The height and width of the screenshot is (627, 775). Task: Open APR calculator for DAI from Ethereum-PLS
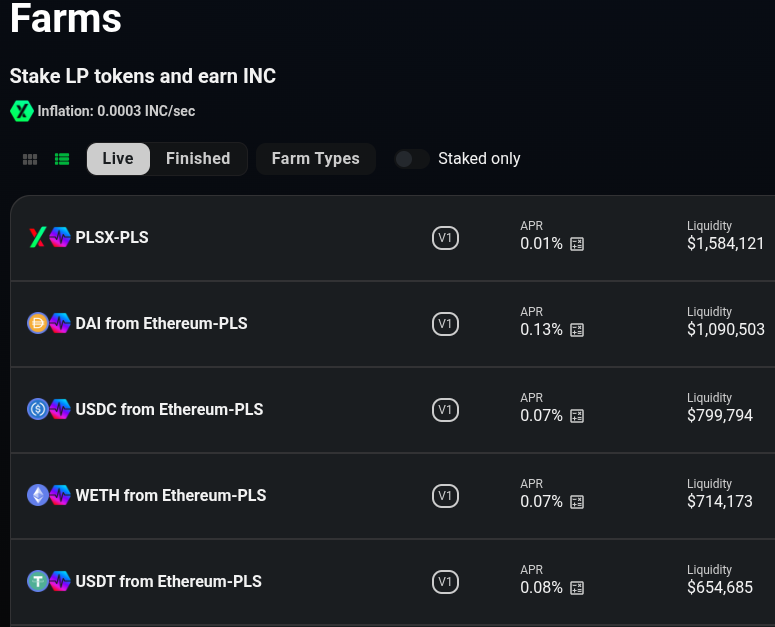[577, 330]
